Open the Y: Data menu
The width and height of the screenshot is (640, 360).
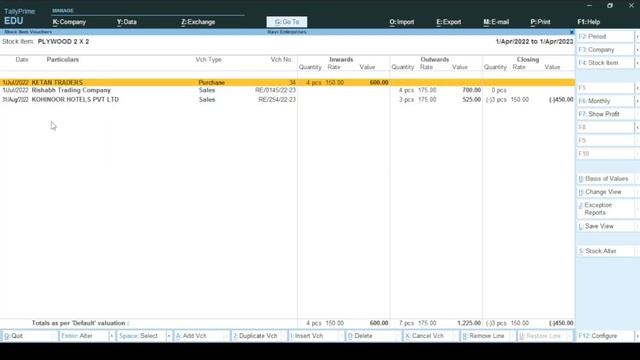pos(127,22)
